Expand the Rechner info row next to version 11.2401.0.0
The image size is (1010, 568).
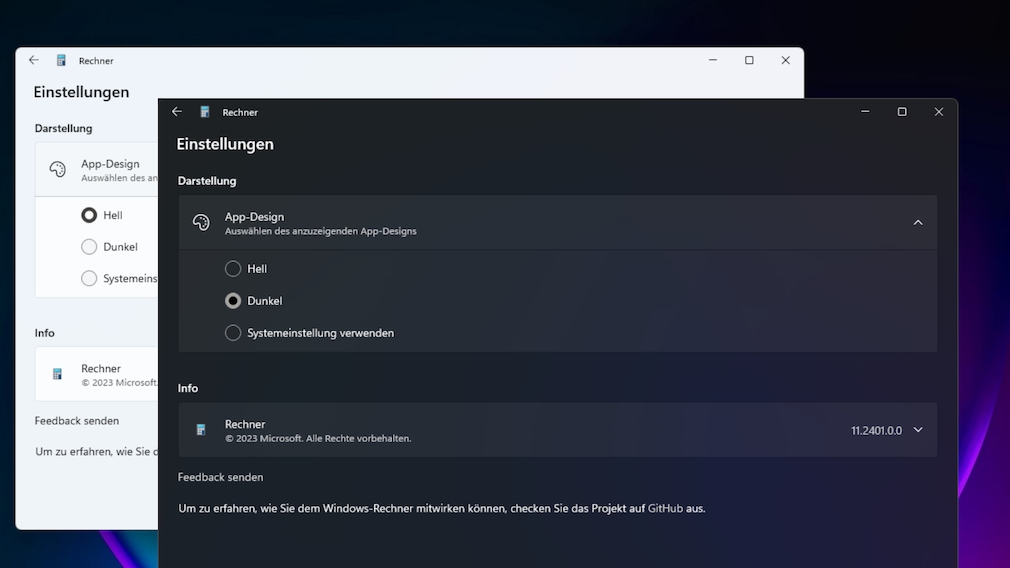(918, 430)
